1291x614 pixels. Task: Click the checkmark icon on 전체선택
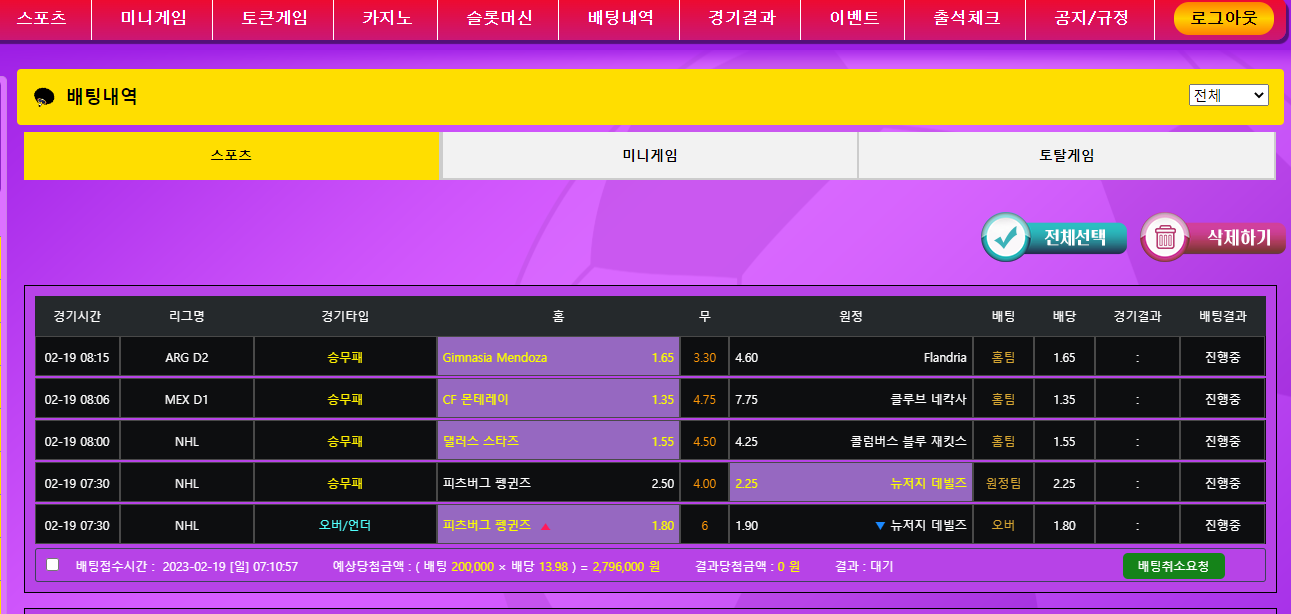tap(1005, 238)
